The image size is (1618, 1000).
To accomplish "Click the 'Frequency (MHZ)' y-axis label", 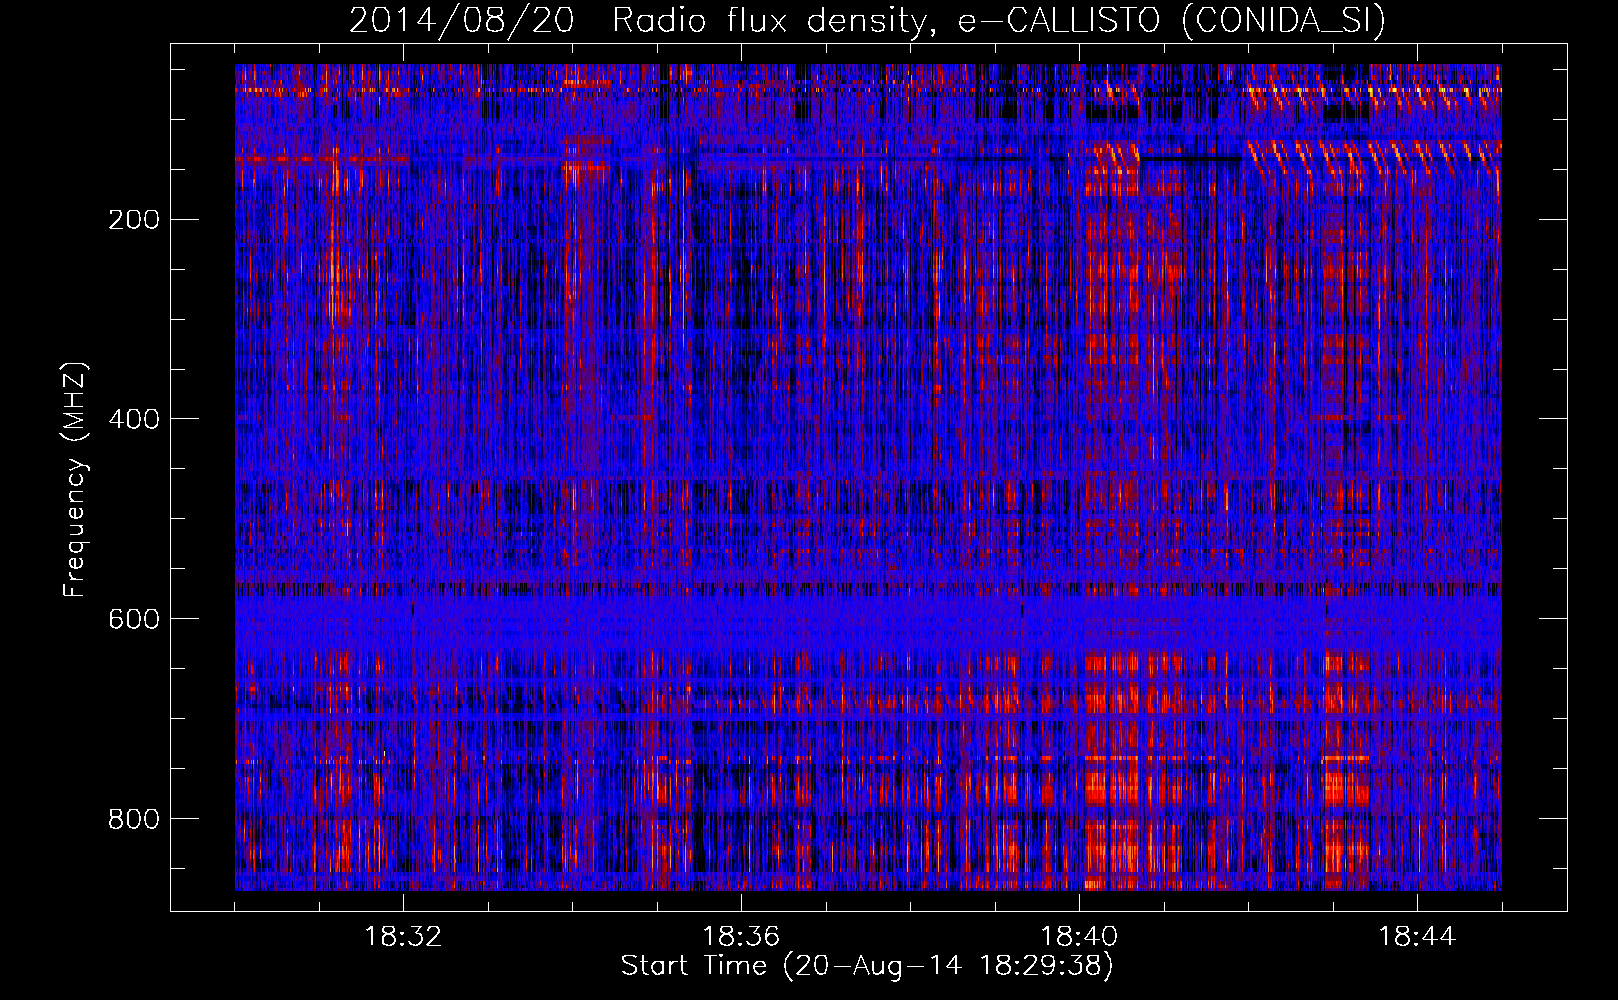I will point(75,479).
